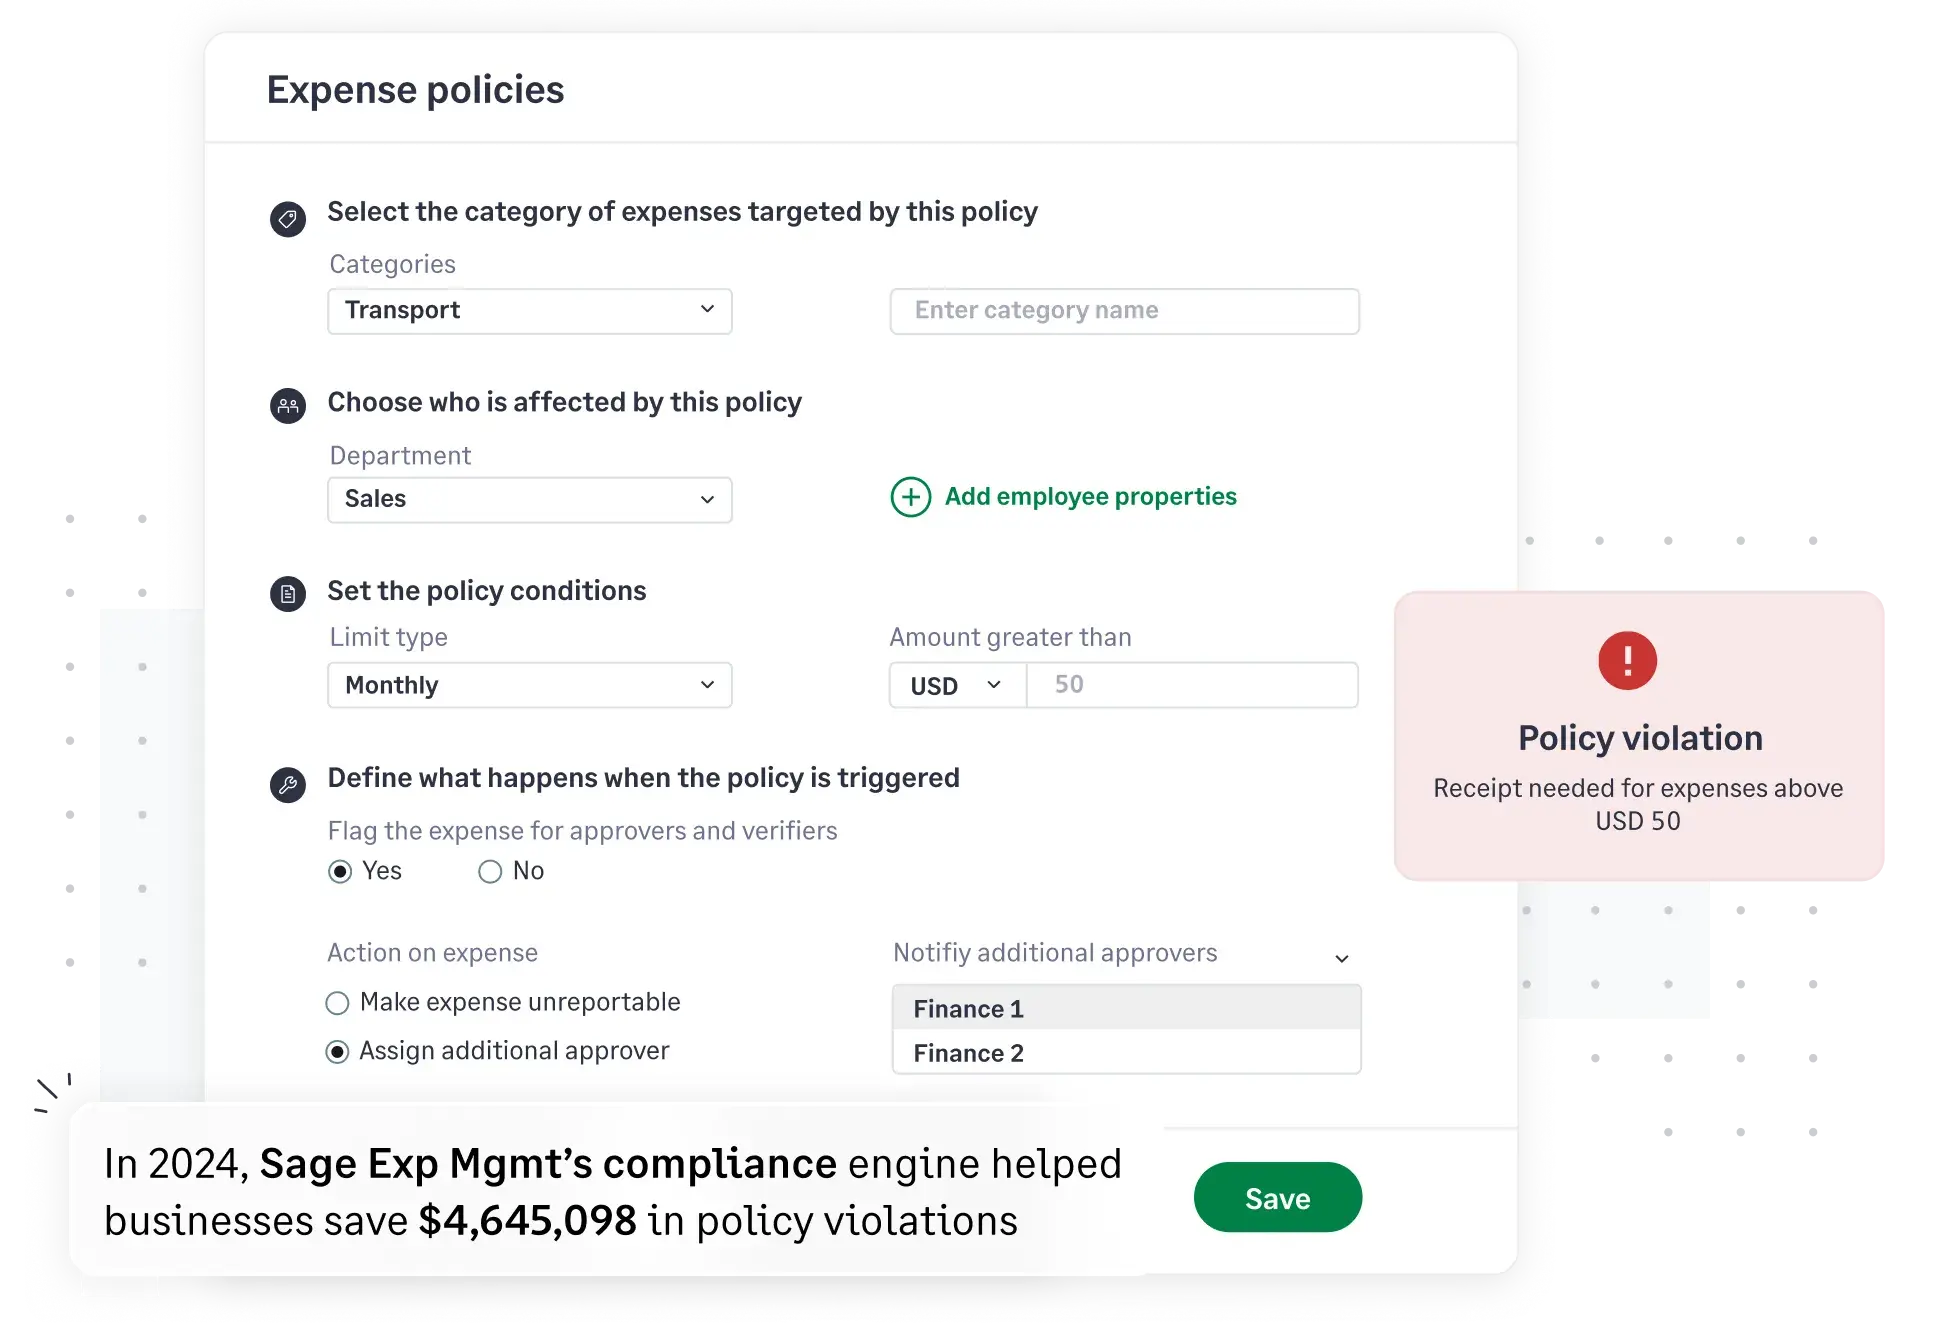This screenshot has width=1944, height=1329.
Task: Click the people icon for policy audience
Action: point(288,406)
